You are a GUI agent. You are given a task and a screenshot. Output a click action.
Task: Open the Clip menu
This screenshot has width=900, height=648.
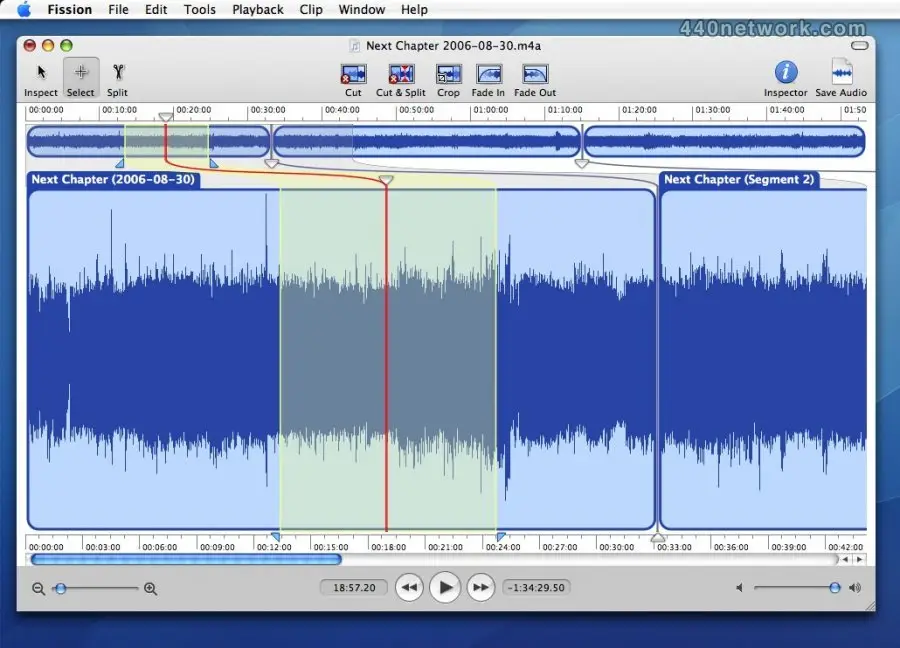click(311, 10)
